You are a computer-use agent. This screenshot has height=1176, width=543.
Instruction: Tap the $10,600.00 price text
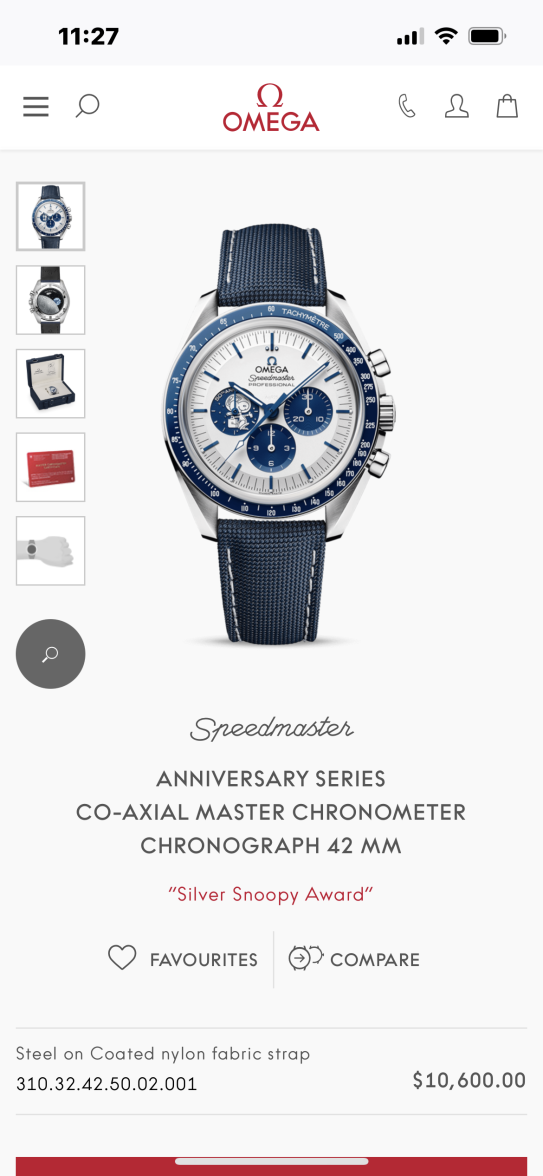point(469,1080)
